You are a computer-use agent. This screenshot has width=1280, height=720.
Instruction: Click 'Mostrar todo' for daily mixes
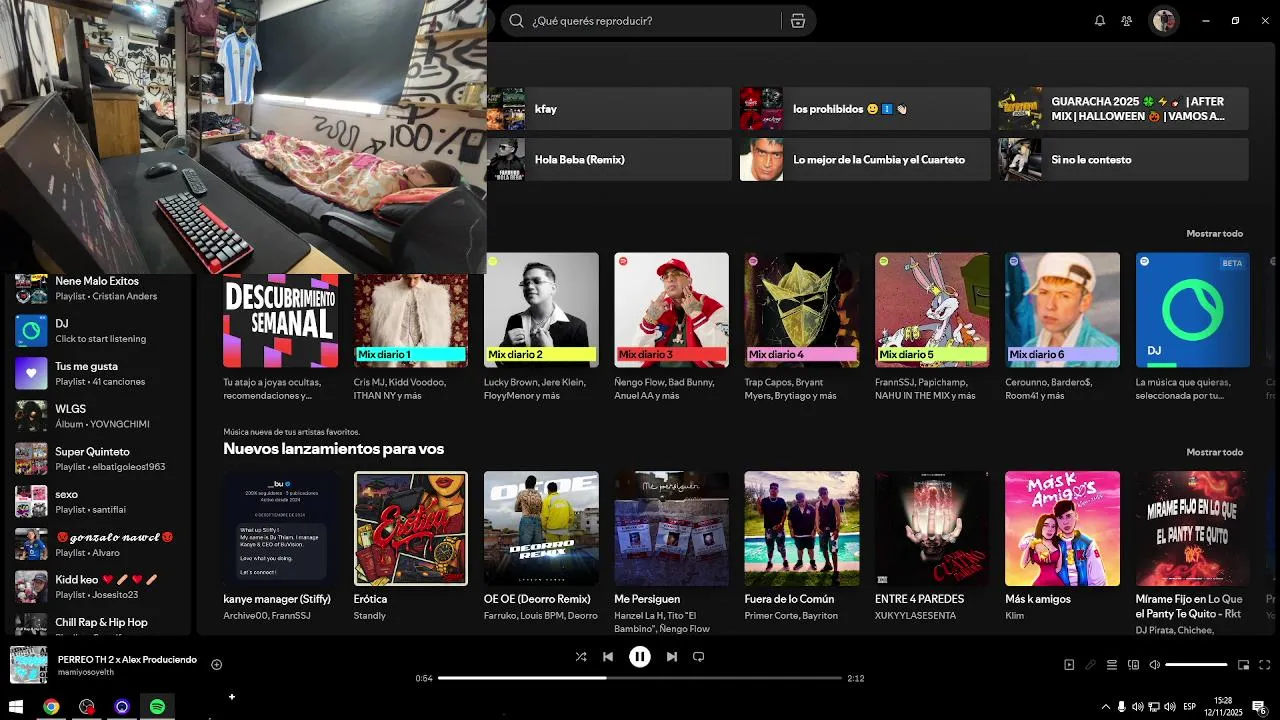(1214, 234)
